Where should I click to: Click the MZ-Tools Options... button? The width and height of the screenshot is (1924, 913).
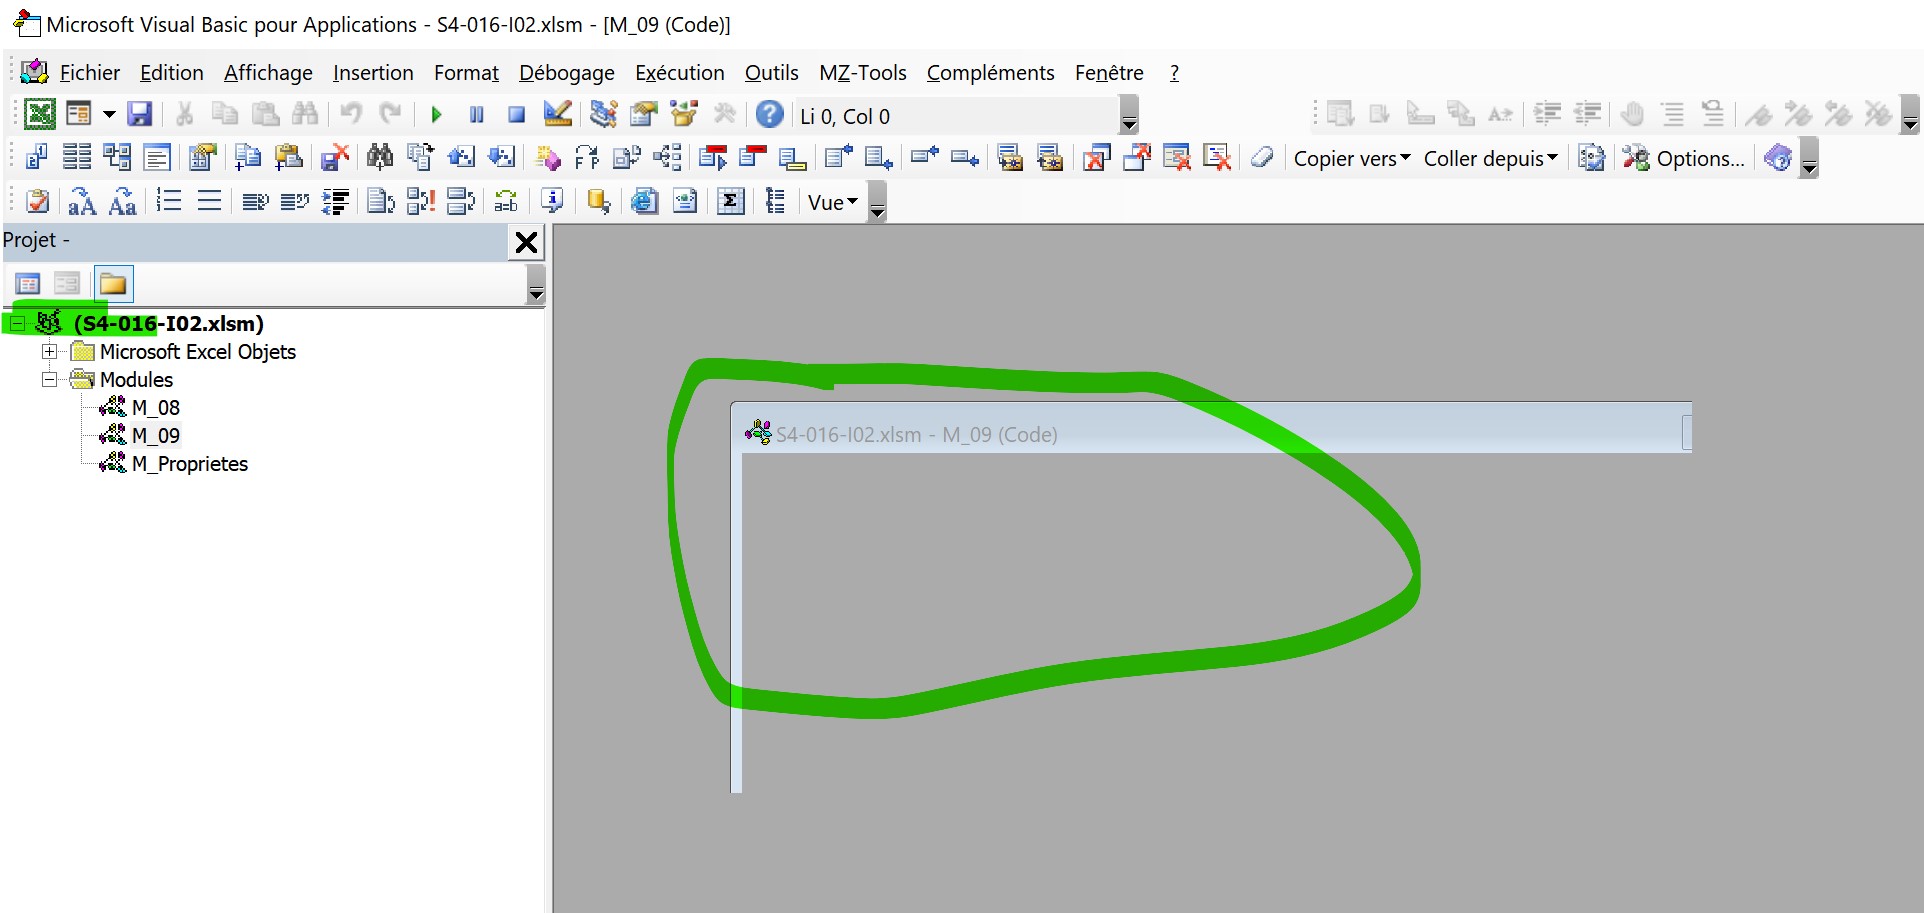point(1683,158)
